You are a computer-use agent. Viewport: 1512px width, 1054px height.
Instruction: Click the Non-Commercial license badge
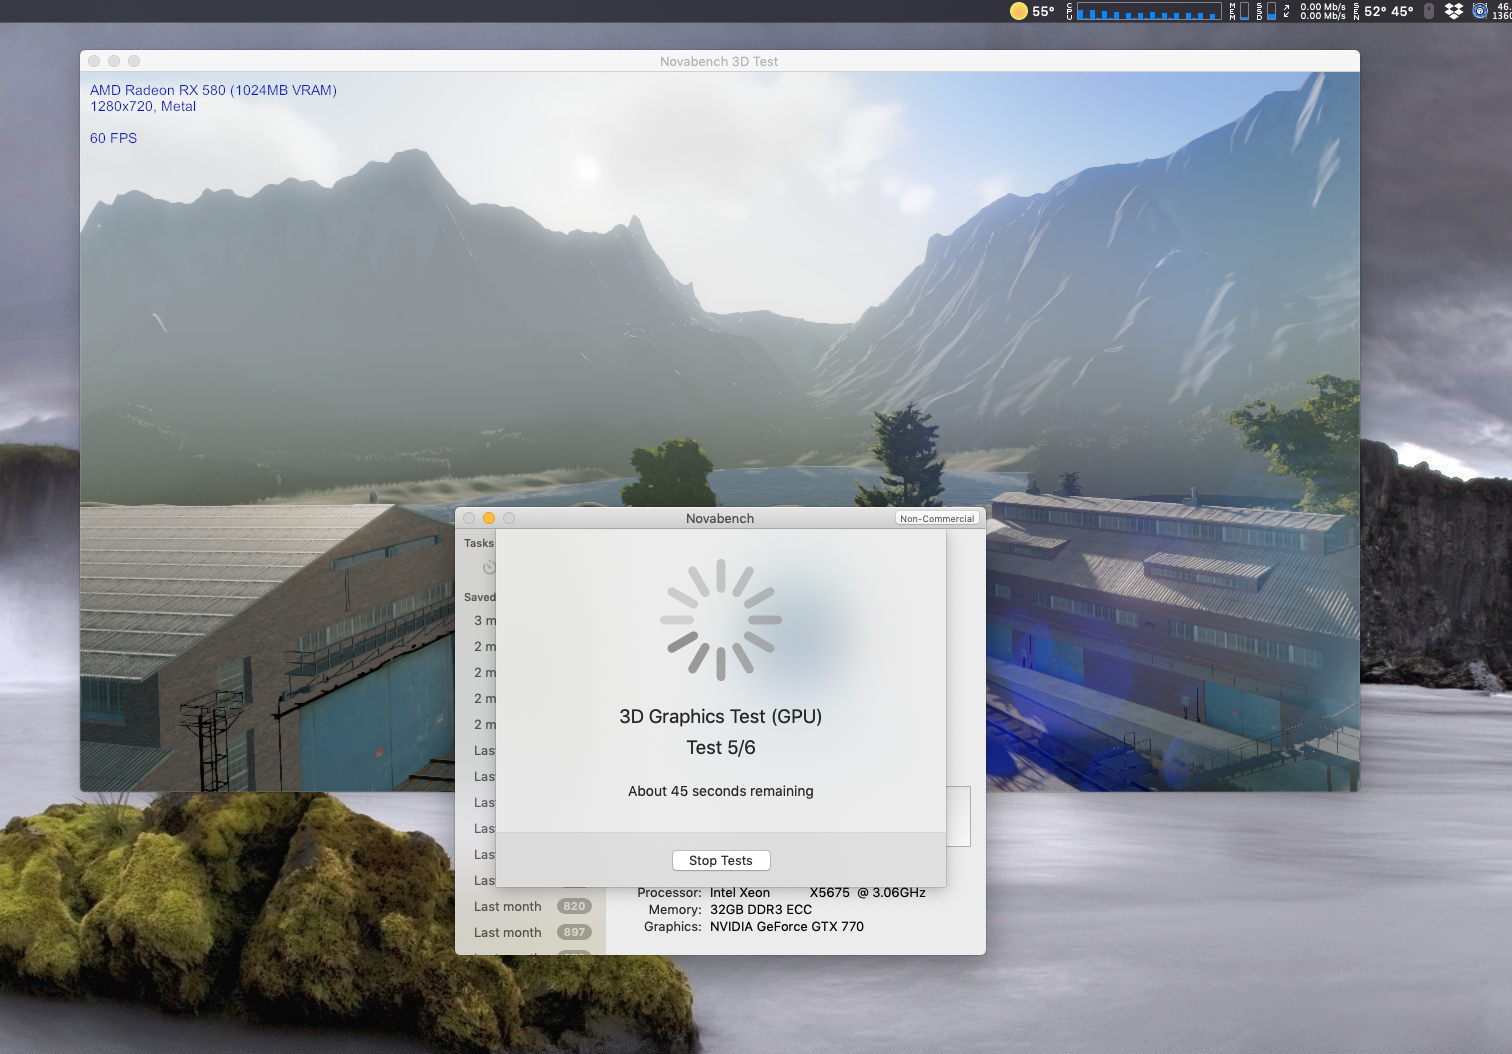pos(936,518)
